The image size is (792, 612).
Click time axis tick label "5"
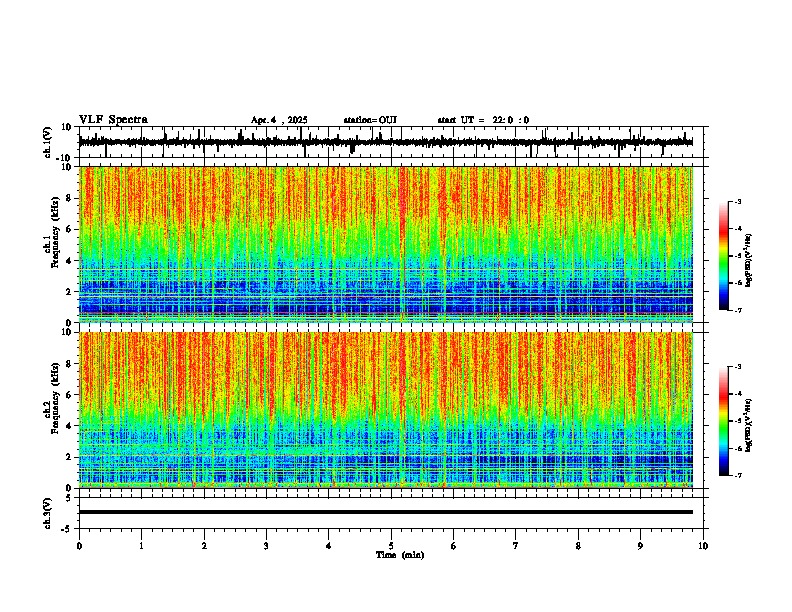[x=391, y=546]
